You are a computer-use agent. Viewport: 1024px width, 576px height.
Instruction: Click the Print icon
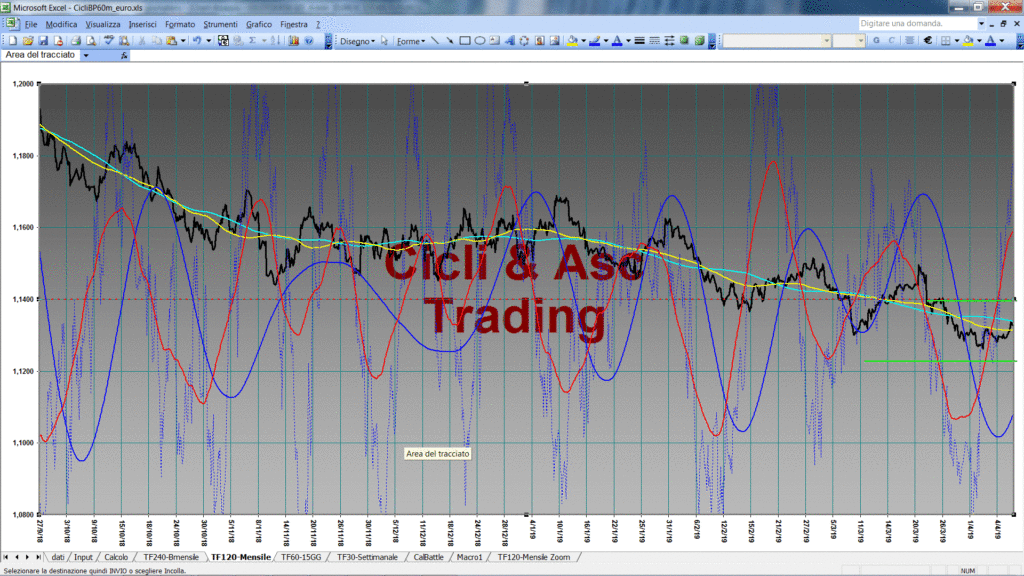[x=76, y=40]
